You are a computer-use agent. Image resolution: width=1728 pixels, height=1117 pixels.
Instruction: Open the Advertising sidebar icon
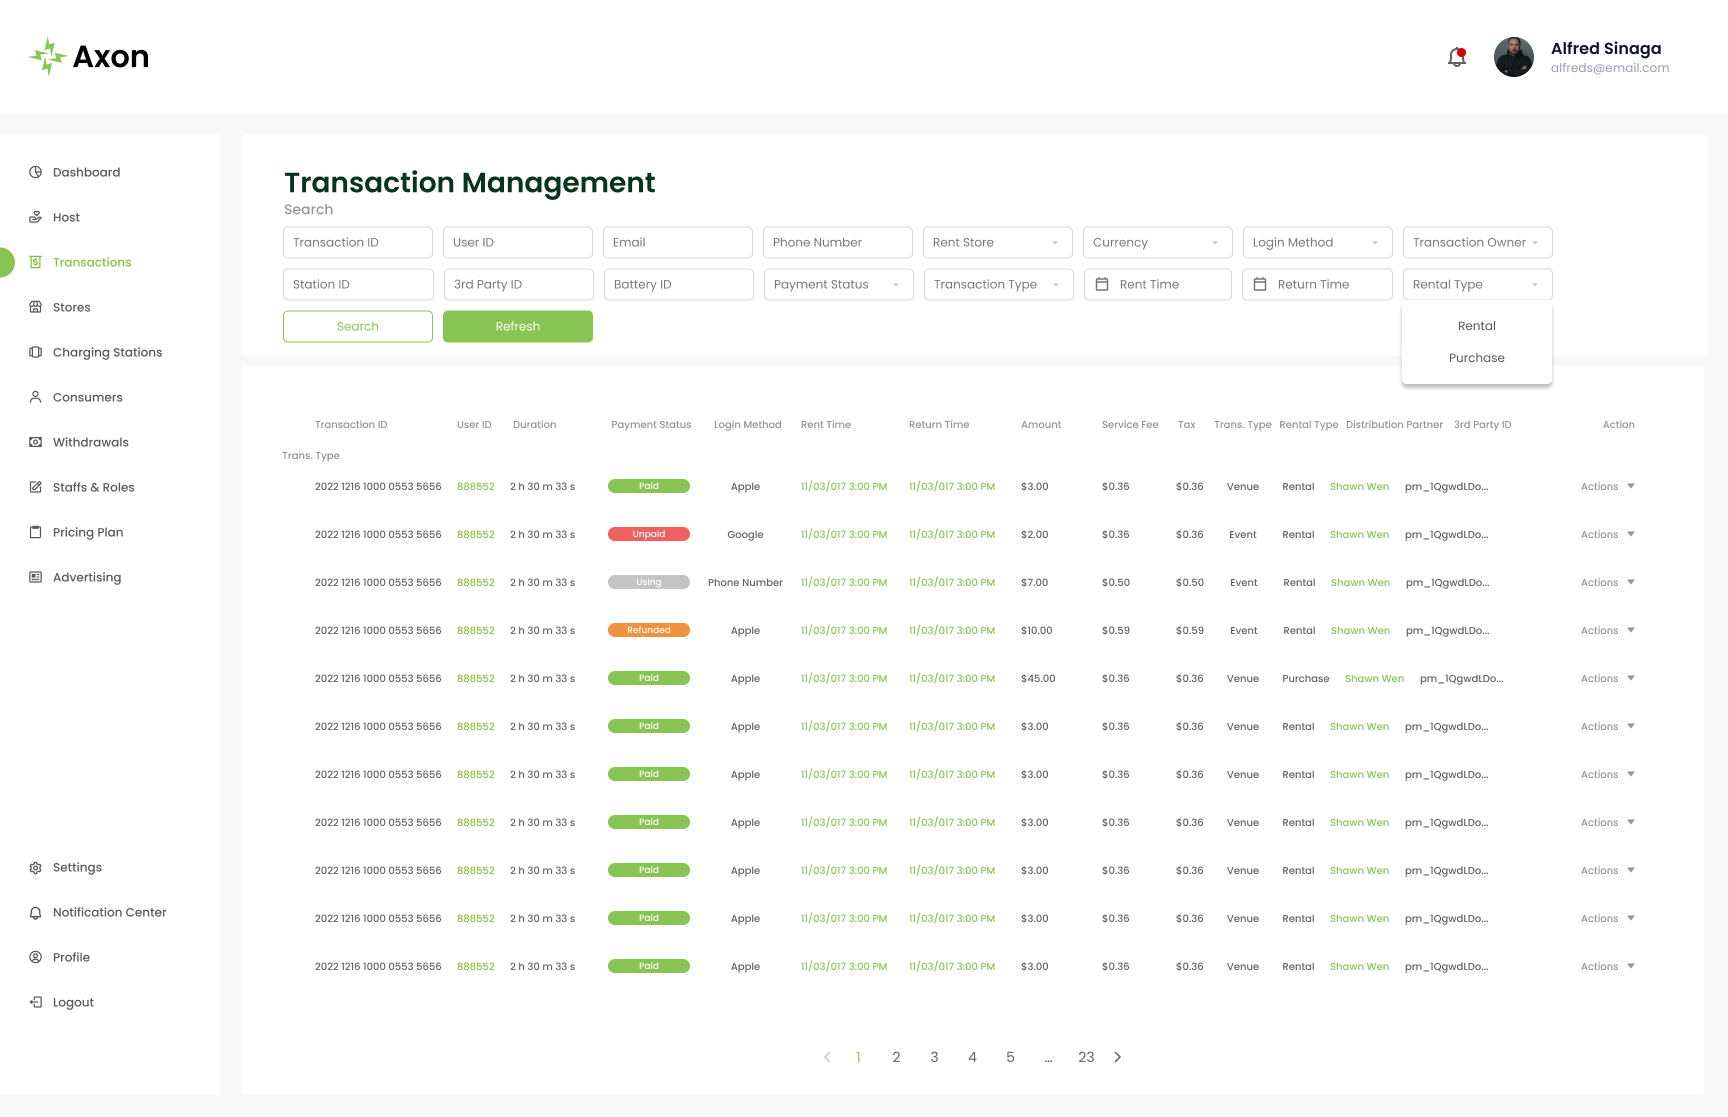point(35,577)
